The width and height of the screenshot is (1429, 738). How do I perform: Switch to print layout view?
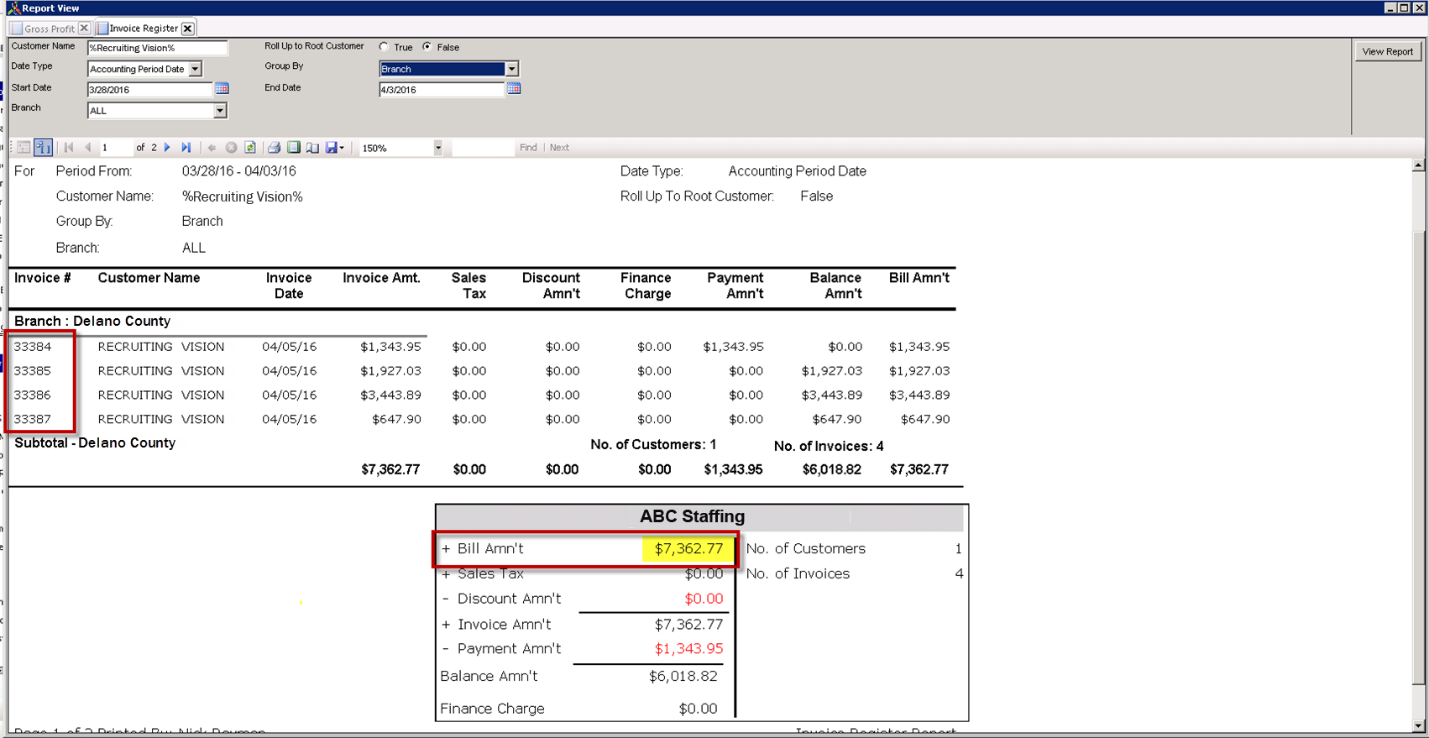(293, 147)
